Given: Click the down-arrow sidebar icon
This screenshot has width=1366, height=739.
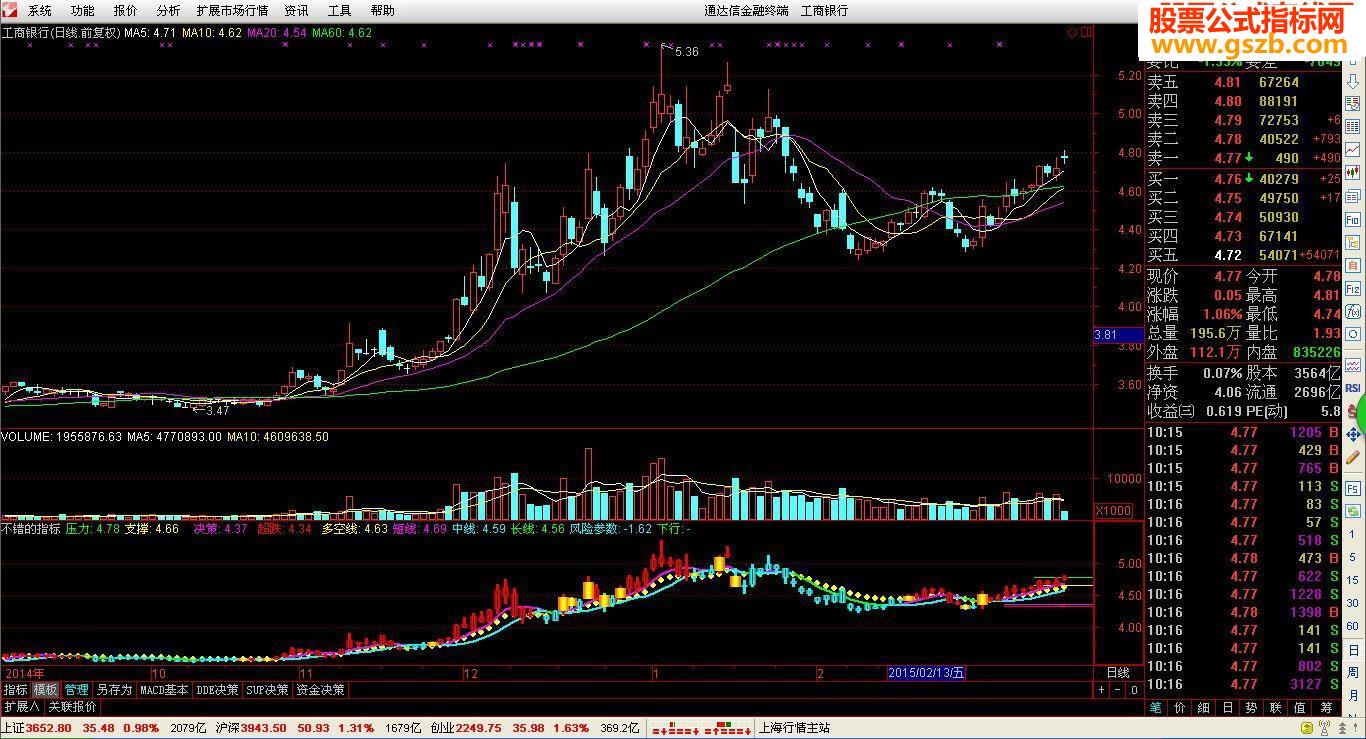Looking at the screenshot, I should tap(1353, 82).
